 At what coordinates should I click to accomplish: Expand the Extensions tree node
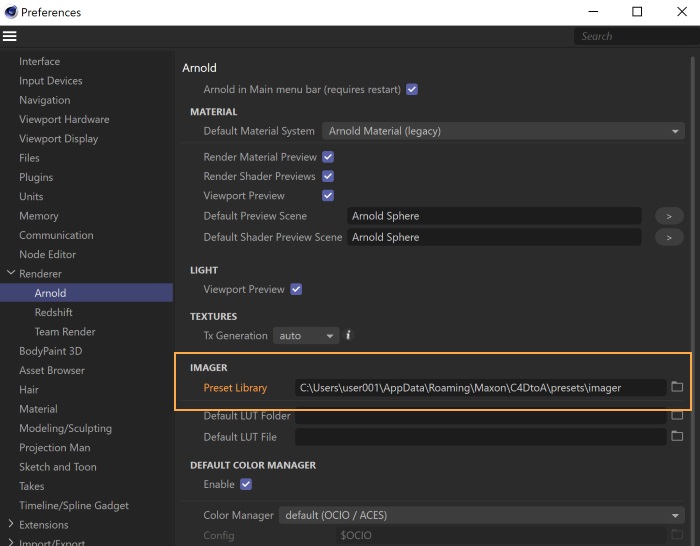(x=11, y=524)
